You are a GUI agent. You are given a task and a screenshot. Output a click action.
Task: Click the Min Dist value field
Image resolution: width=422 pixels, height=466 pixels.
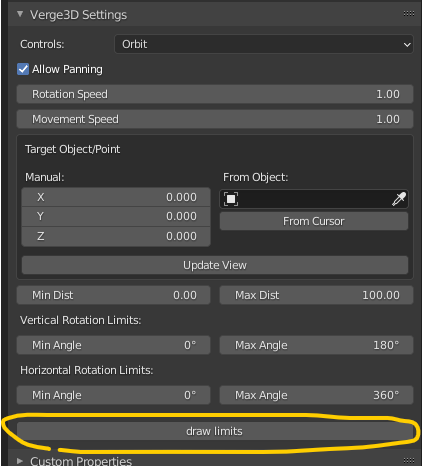click(113, 295)
